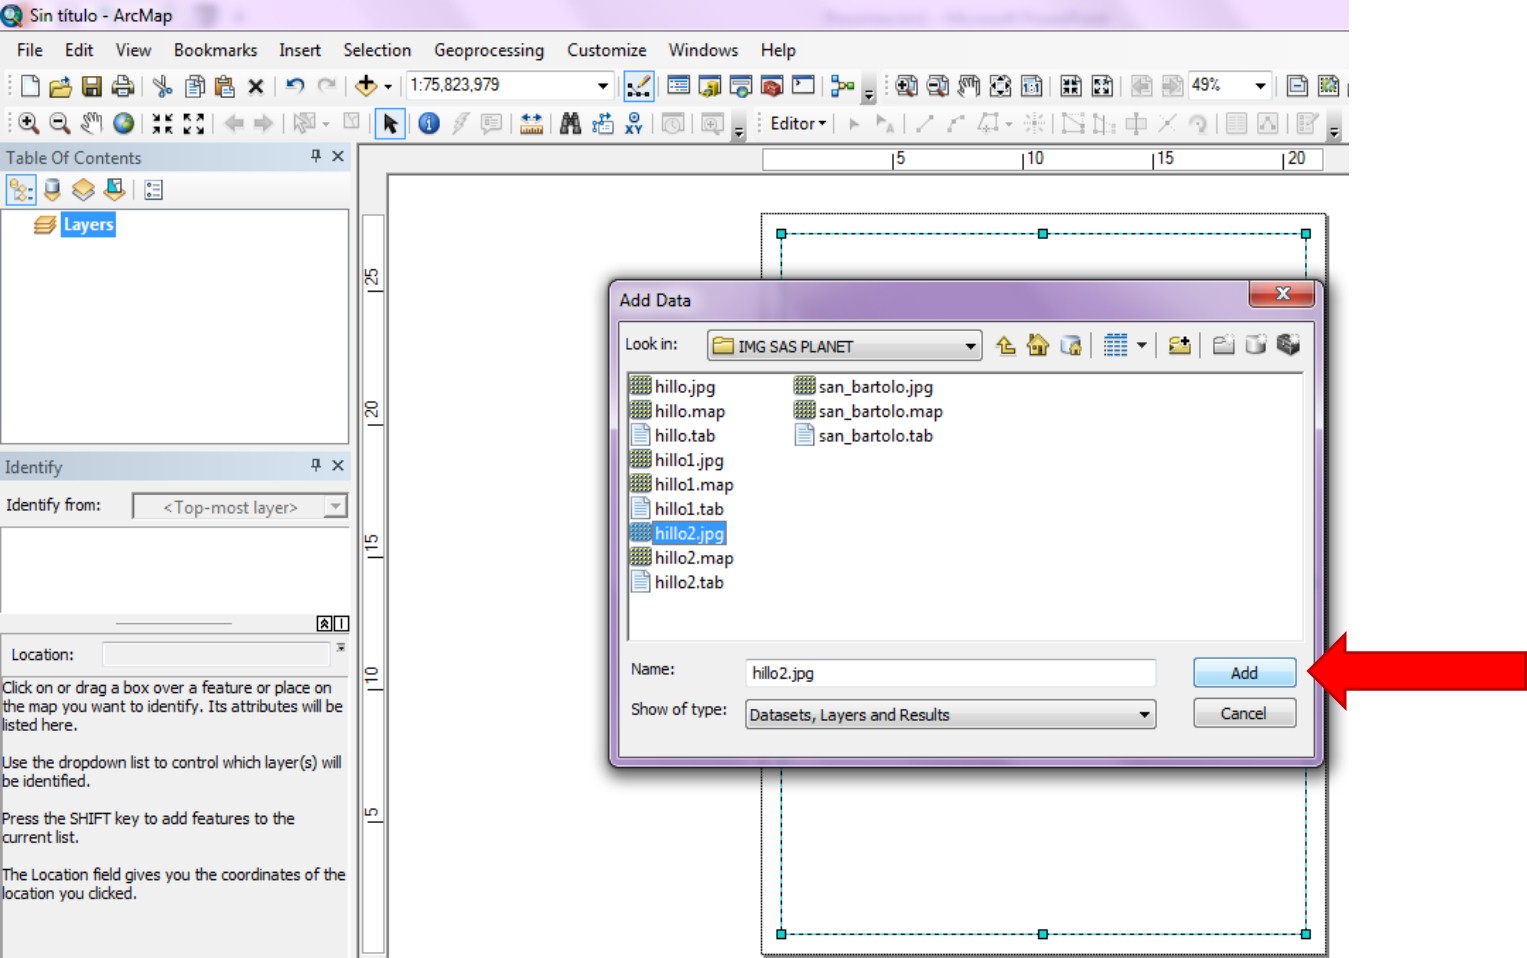Select the Select Elements arrow tool
Image resolution: width=1527 pixels, height=958 pixels.
coord(390,124)
